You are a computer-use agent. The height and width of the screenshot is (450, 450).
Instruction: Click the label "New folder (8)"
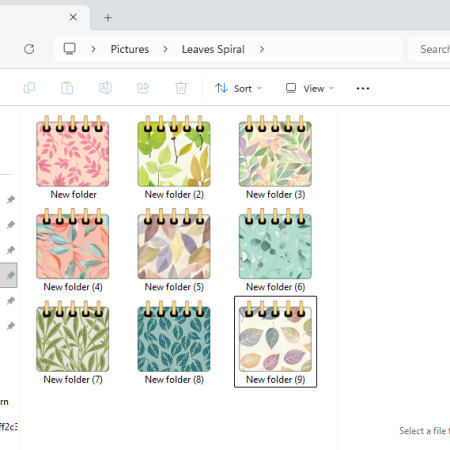coord(174,379)
